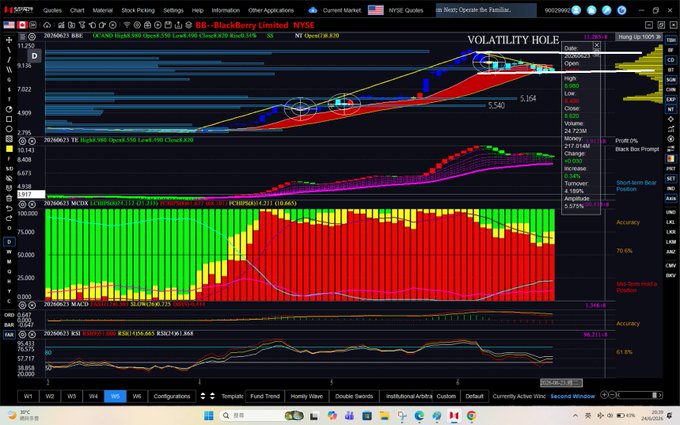Screen dimensions: 680x425
Task: Toggle the FAR button beside RSI panel
Action: 9,335
